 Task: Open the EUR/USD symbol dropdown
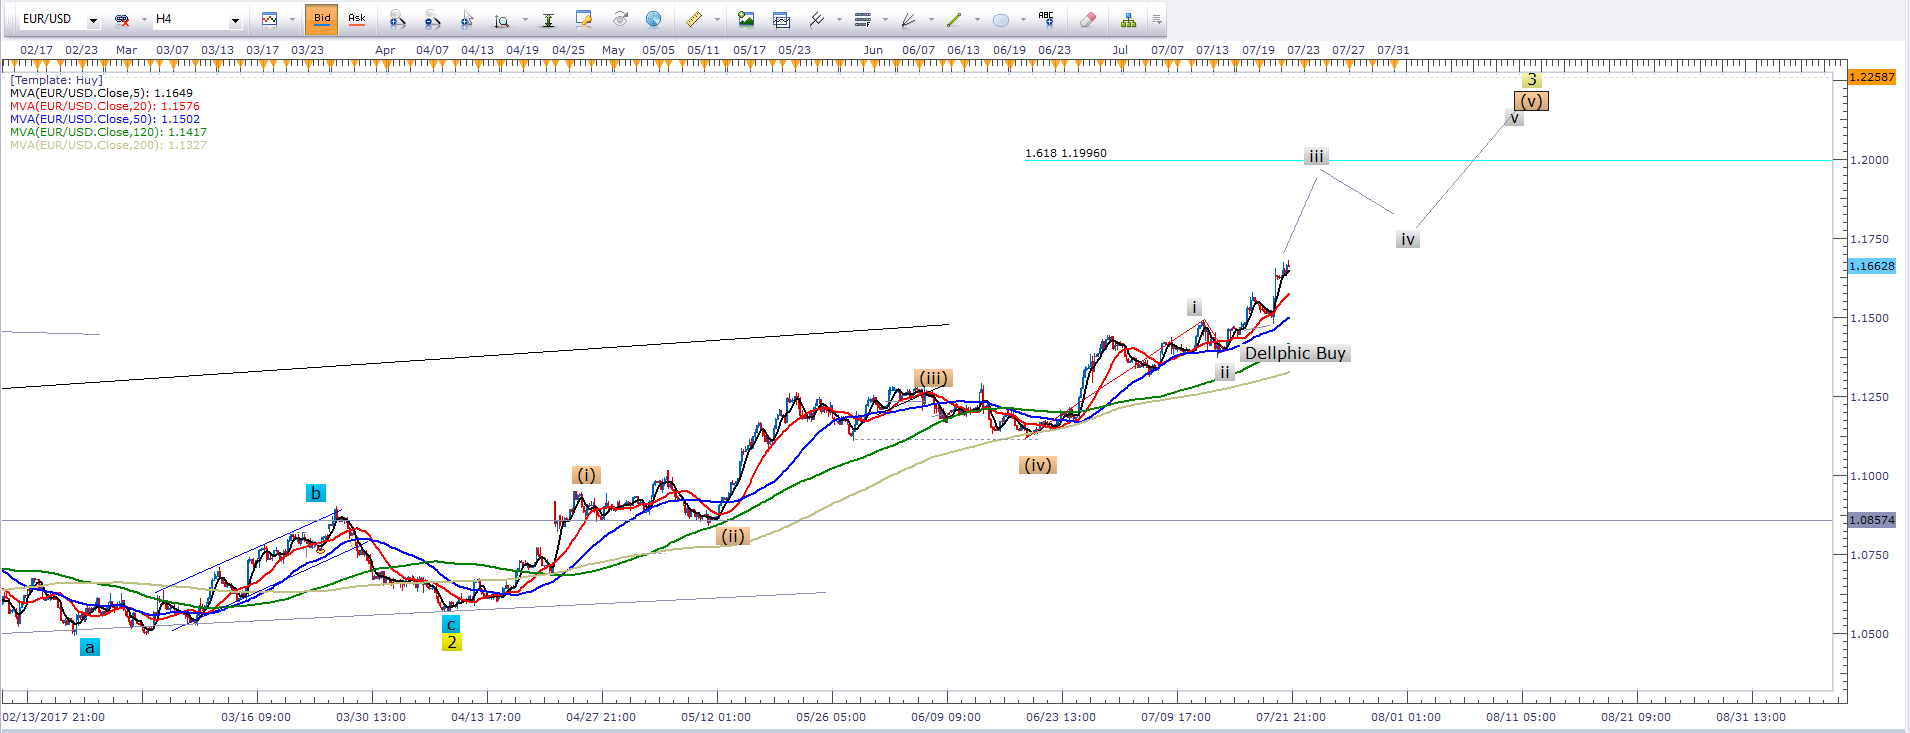[93, 20]
